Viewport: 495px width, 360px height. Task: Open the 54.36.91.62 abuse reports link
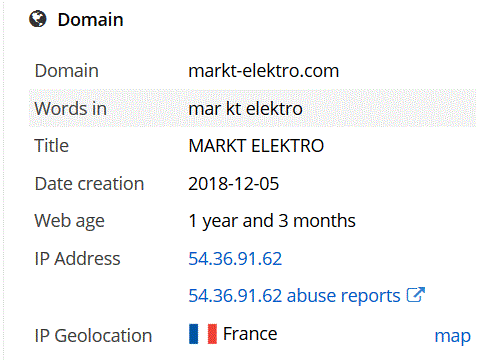pyautogui.click(x=294, y=295)
